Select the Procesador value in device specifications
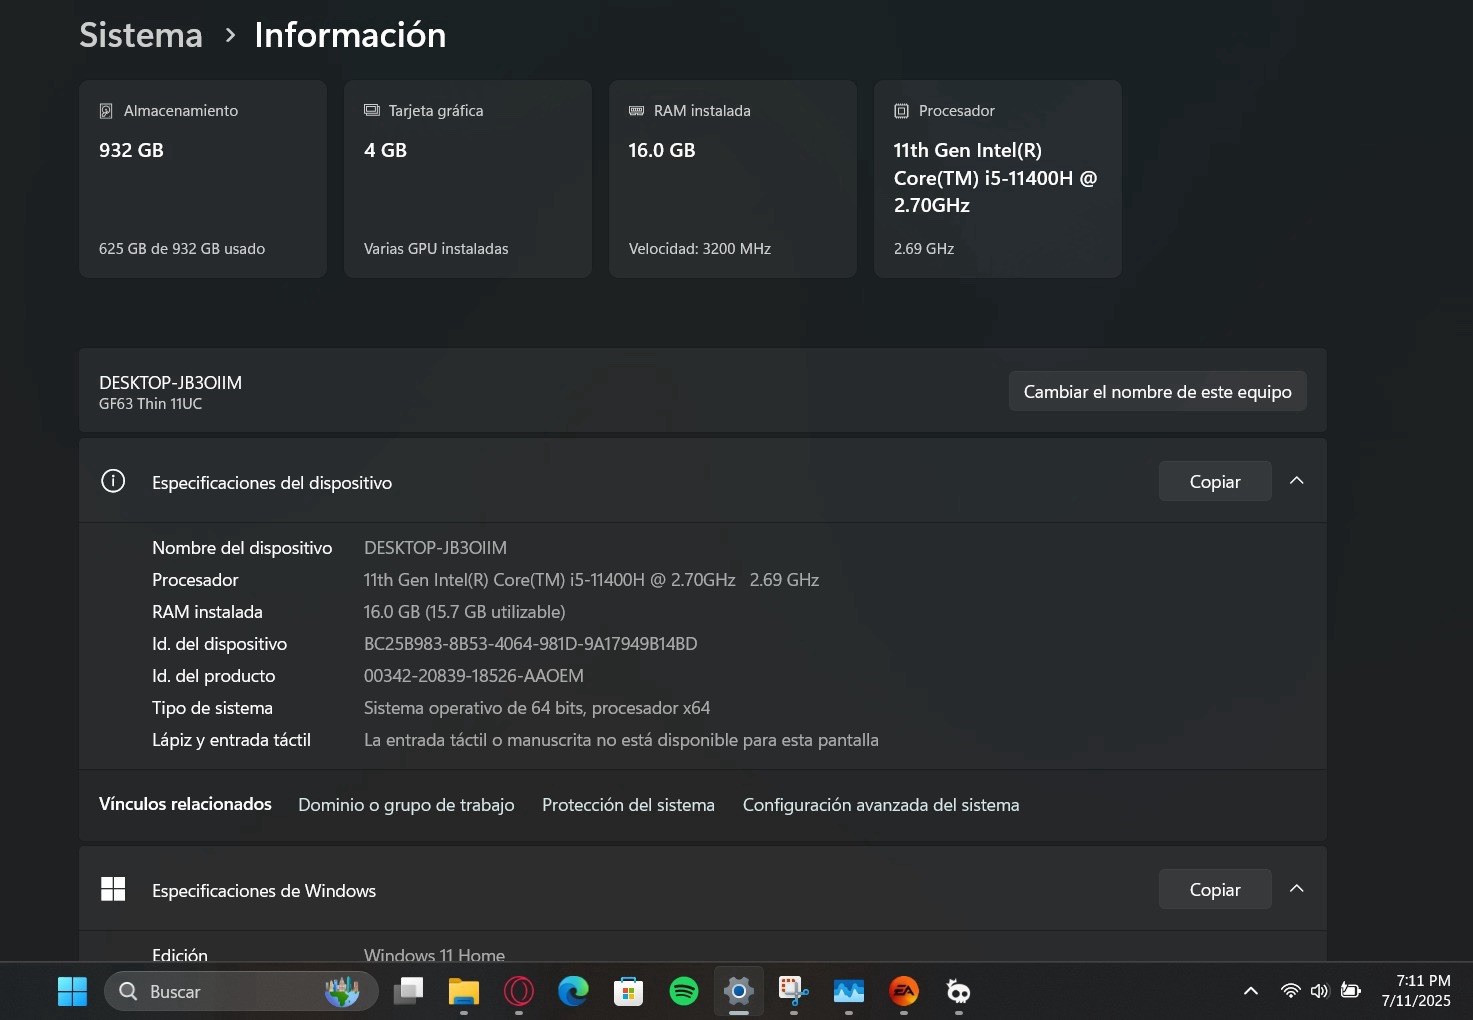Viewport: 1473px width, 1020px height. point(591,580)
